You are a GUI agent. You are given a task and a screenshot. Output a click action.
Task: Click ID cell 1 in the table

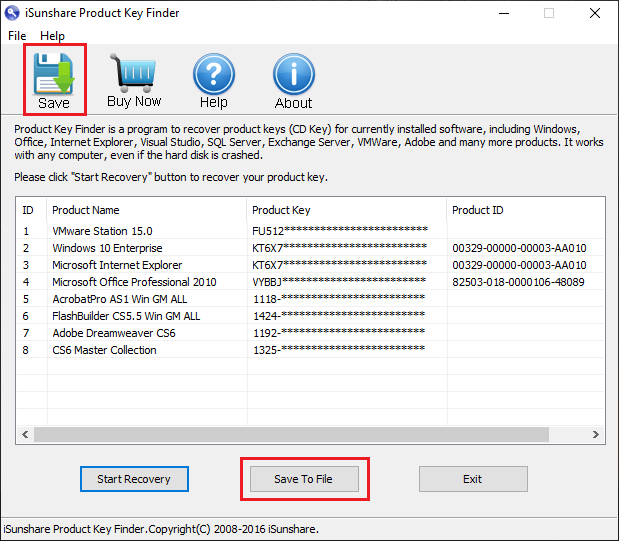[x=26, y=231]
